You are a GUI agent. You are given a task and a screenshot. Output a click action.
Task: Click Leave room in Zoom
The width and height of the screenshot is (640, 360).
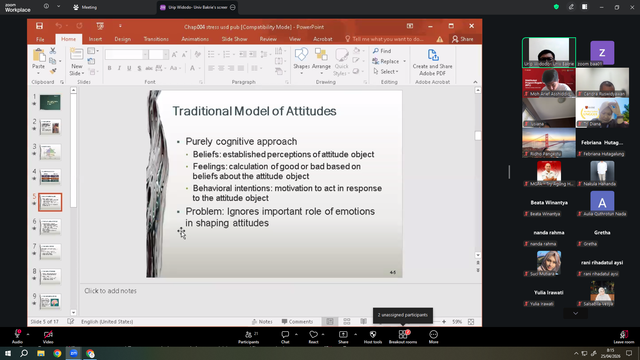click(x=624, y=337)
